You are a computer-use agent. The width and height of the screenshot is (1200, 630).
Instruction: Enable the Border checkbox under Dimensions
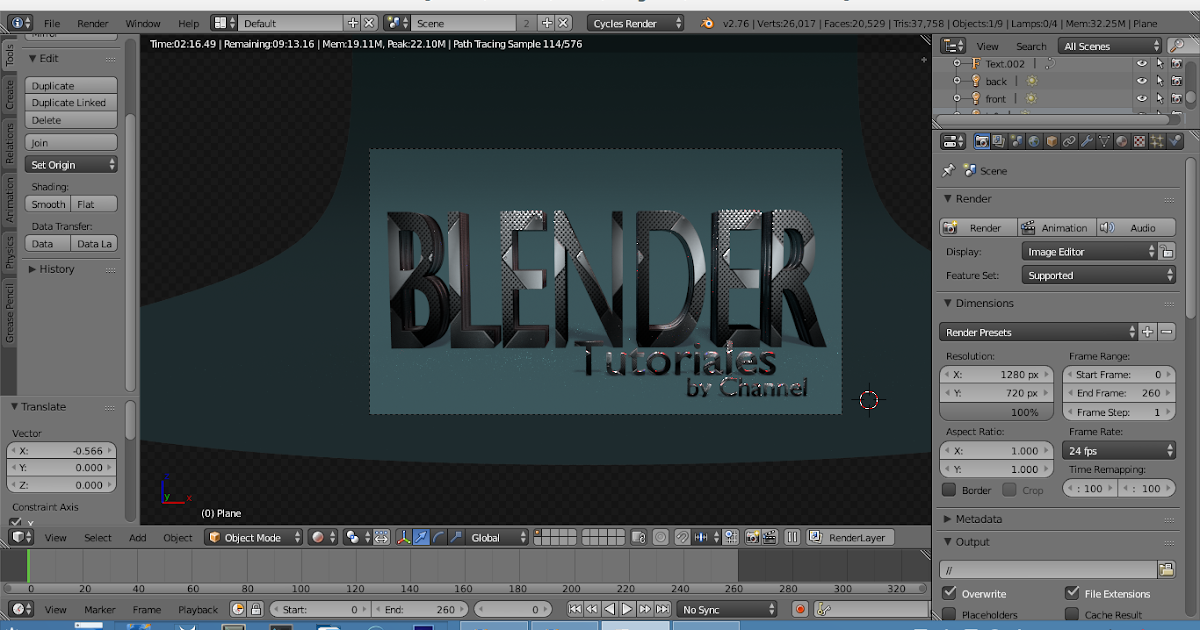(x=949, y=490)
